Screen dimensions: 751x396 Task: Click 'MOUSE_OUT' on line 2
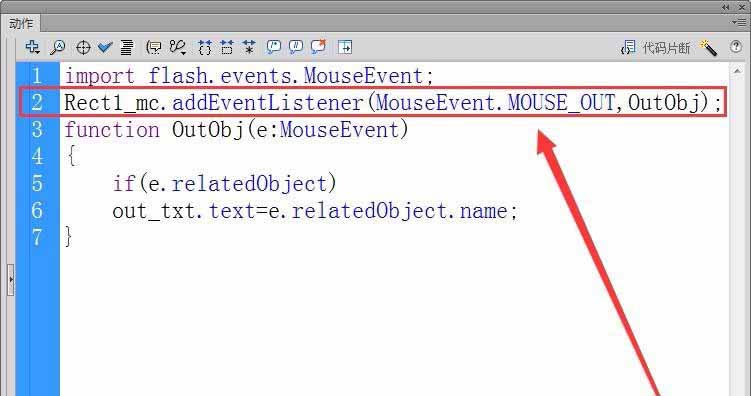(x=561, y=103)
